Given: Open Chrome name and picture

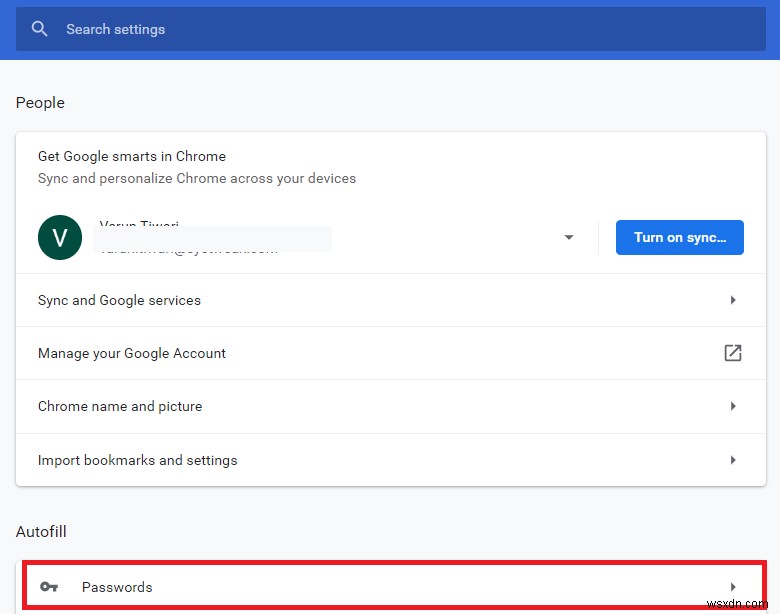Looking at the screenshot, I should click(390, 407).
